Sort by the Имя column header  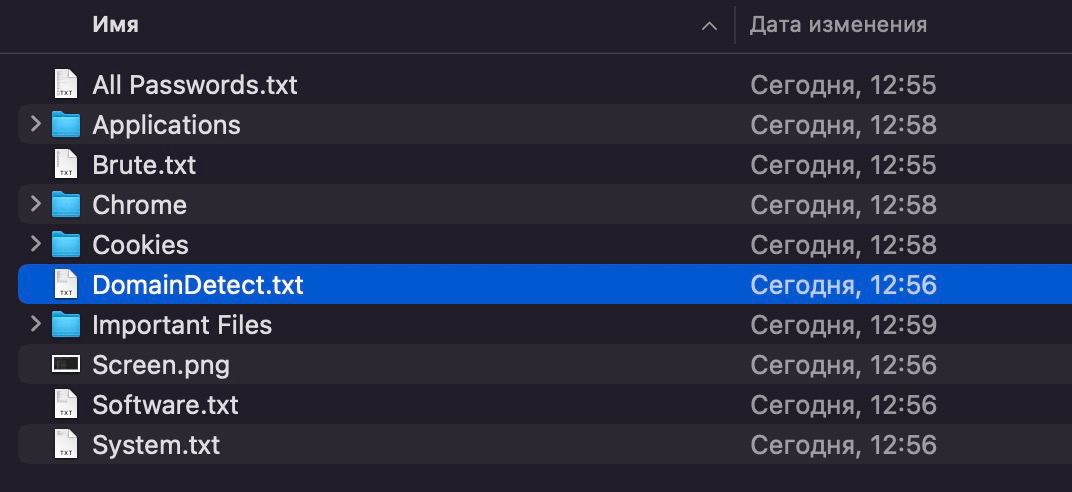click(x=116, y=25)
